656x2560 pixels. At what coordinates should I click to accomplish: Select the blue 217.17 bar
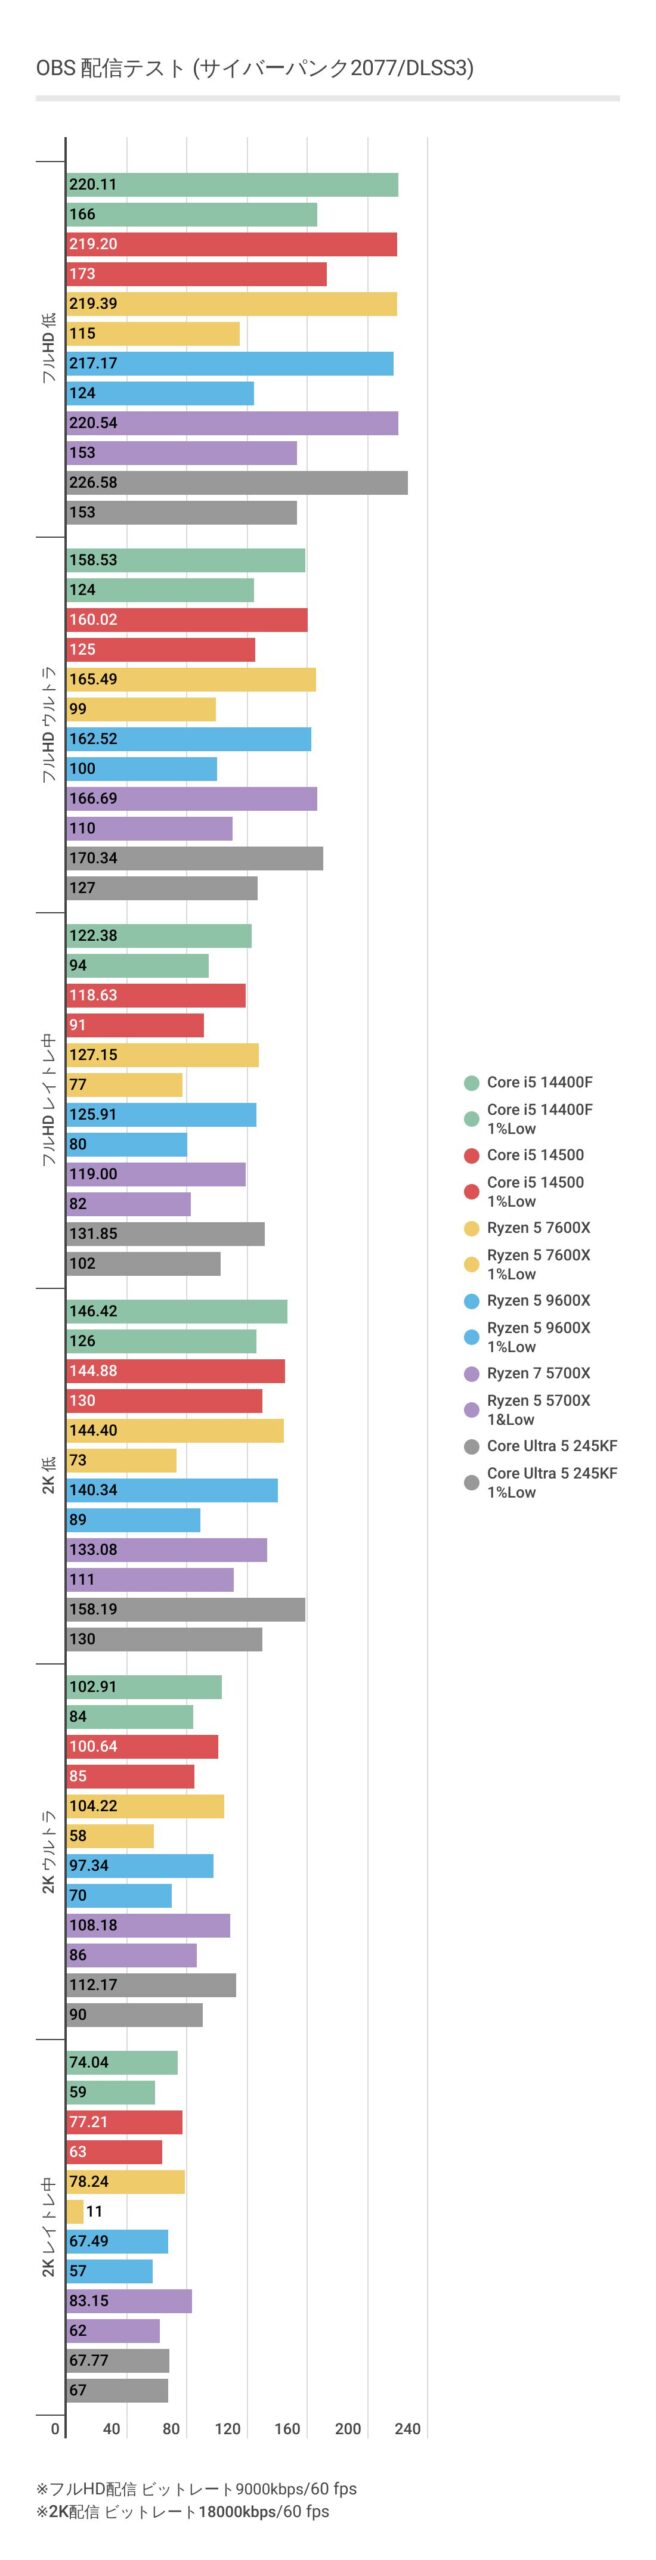[229, 363]
